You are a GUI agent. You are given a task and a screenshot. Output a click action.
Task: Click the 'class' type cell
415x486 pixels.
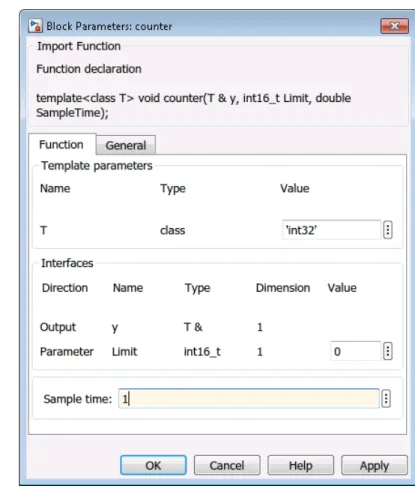click(x=172, y=230)
